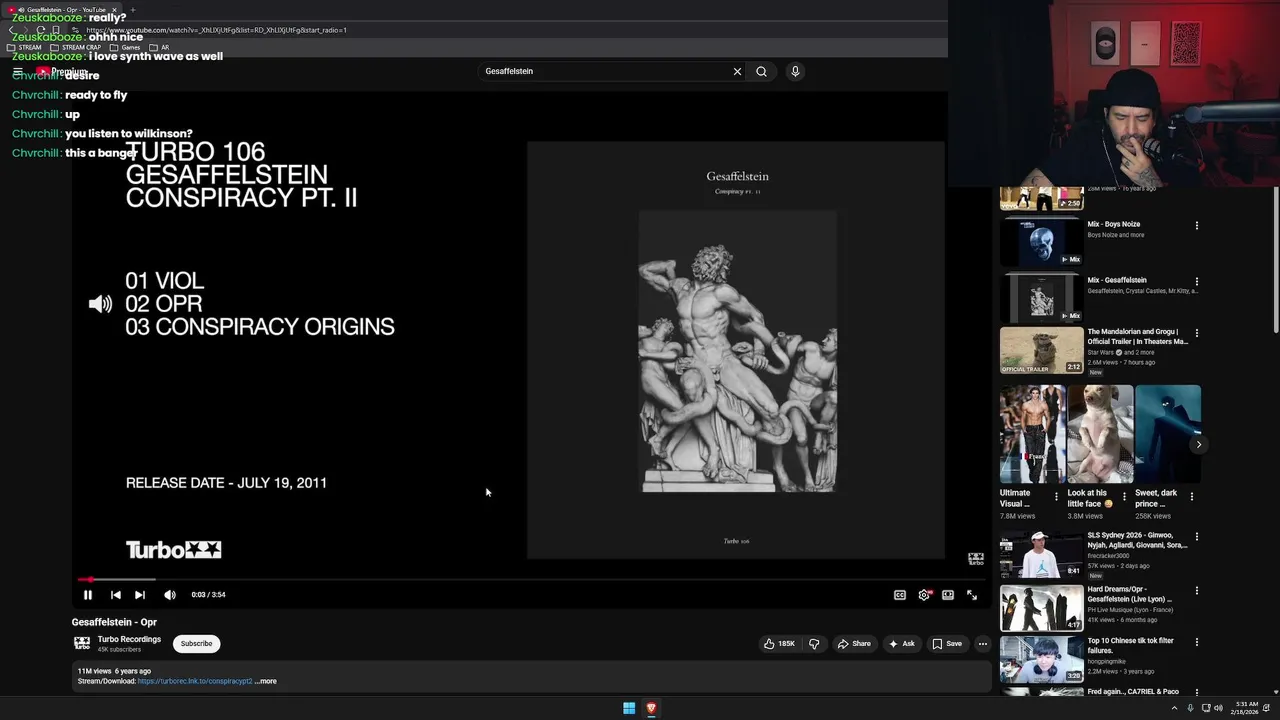The image size is (1280, 720).
Task: Open the YouTube hamburger guide menu
Action: (17, 71)
